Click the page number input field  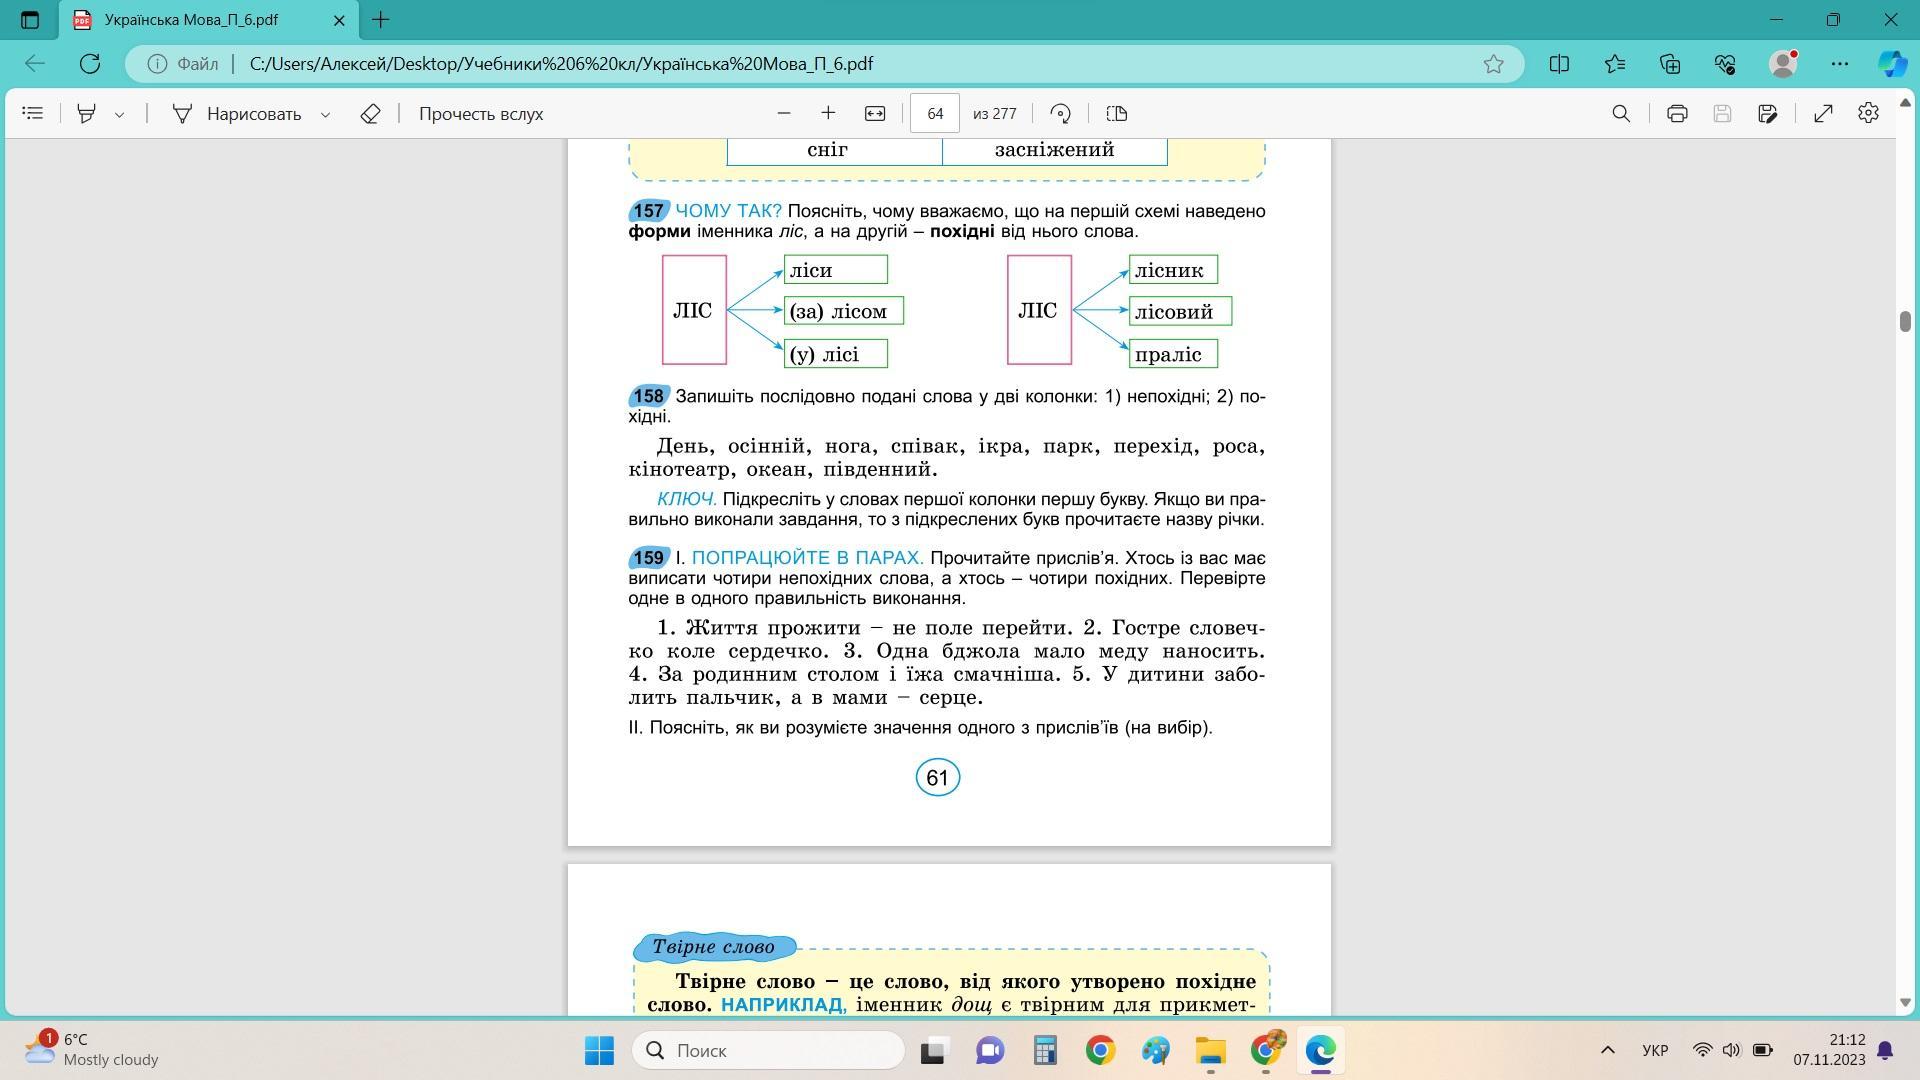(934, 114)
